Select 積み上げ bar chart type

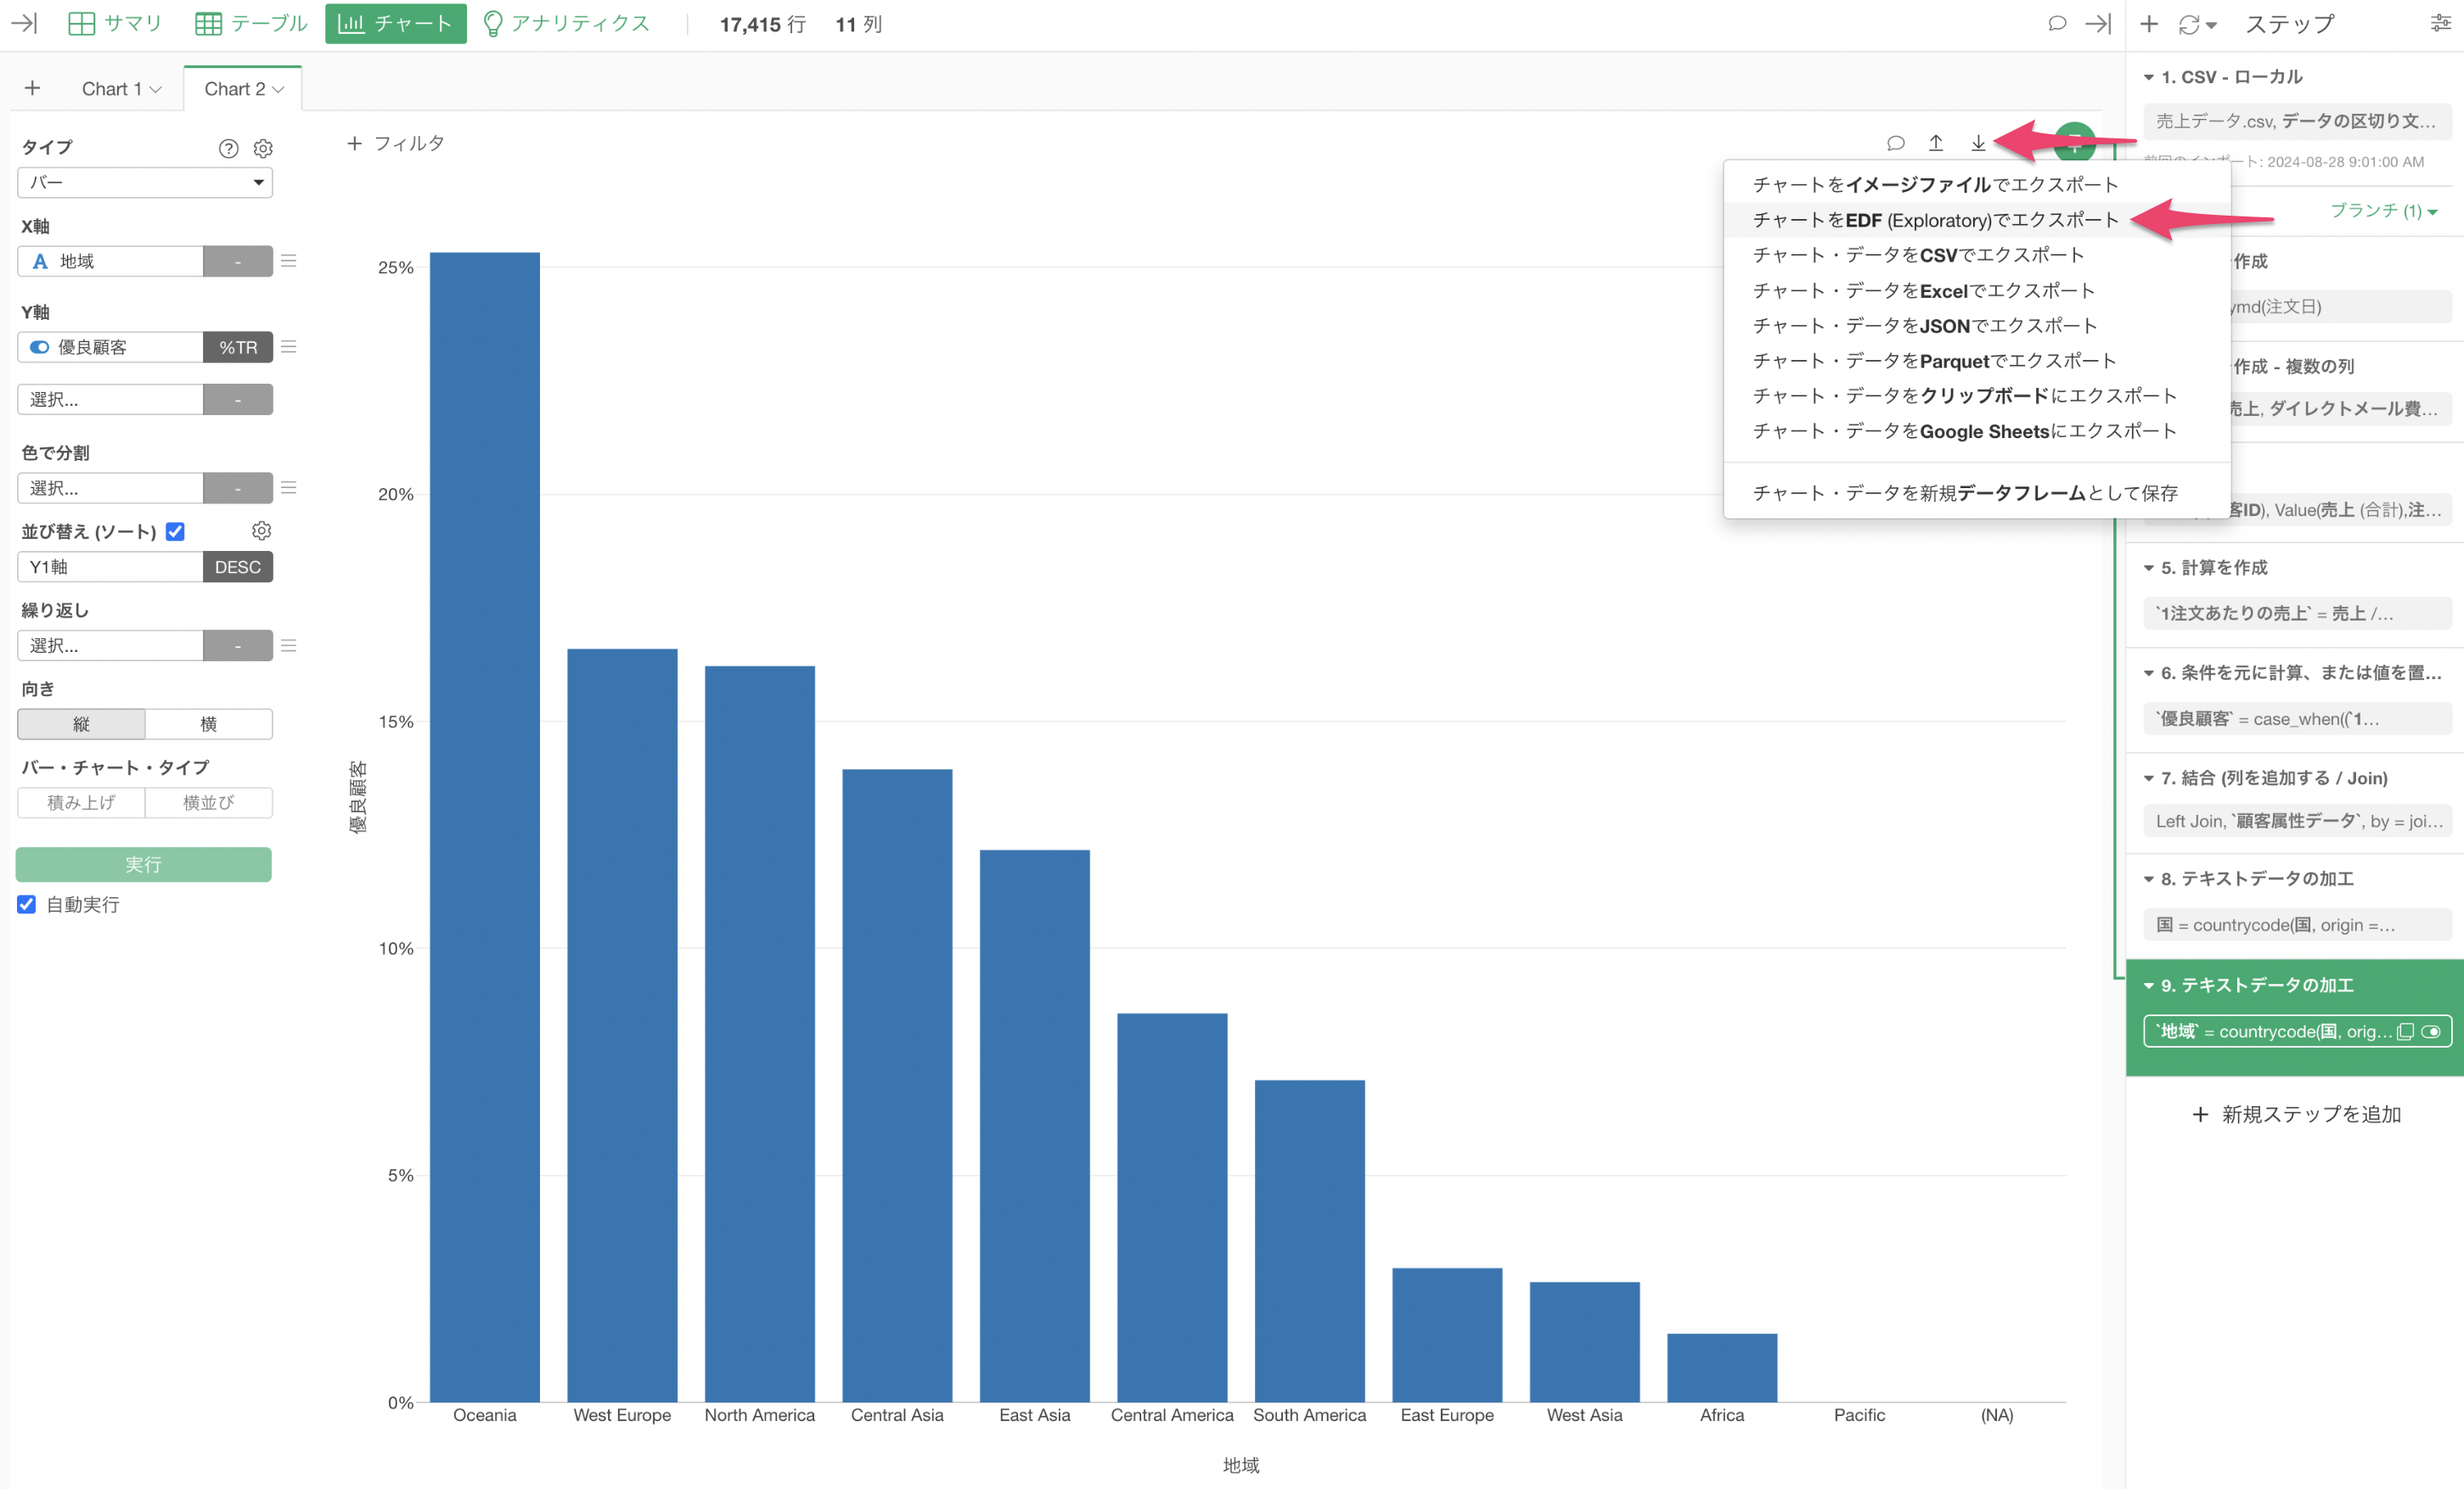[x=81, y=802]
